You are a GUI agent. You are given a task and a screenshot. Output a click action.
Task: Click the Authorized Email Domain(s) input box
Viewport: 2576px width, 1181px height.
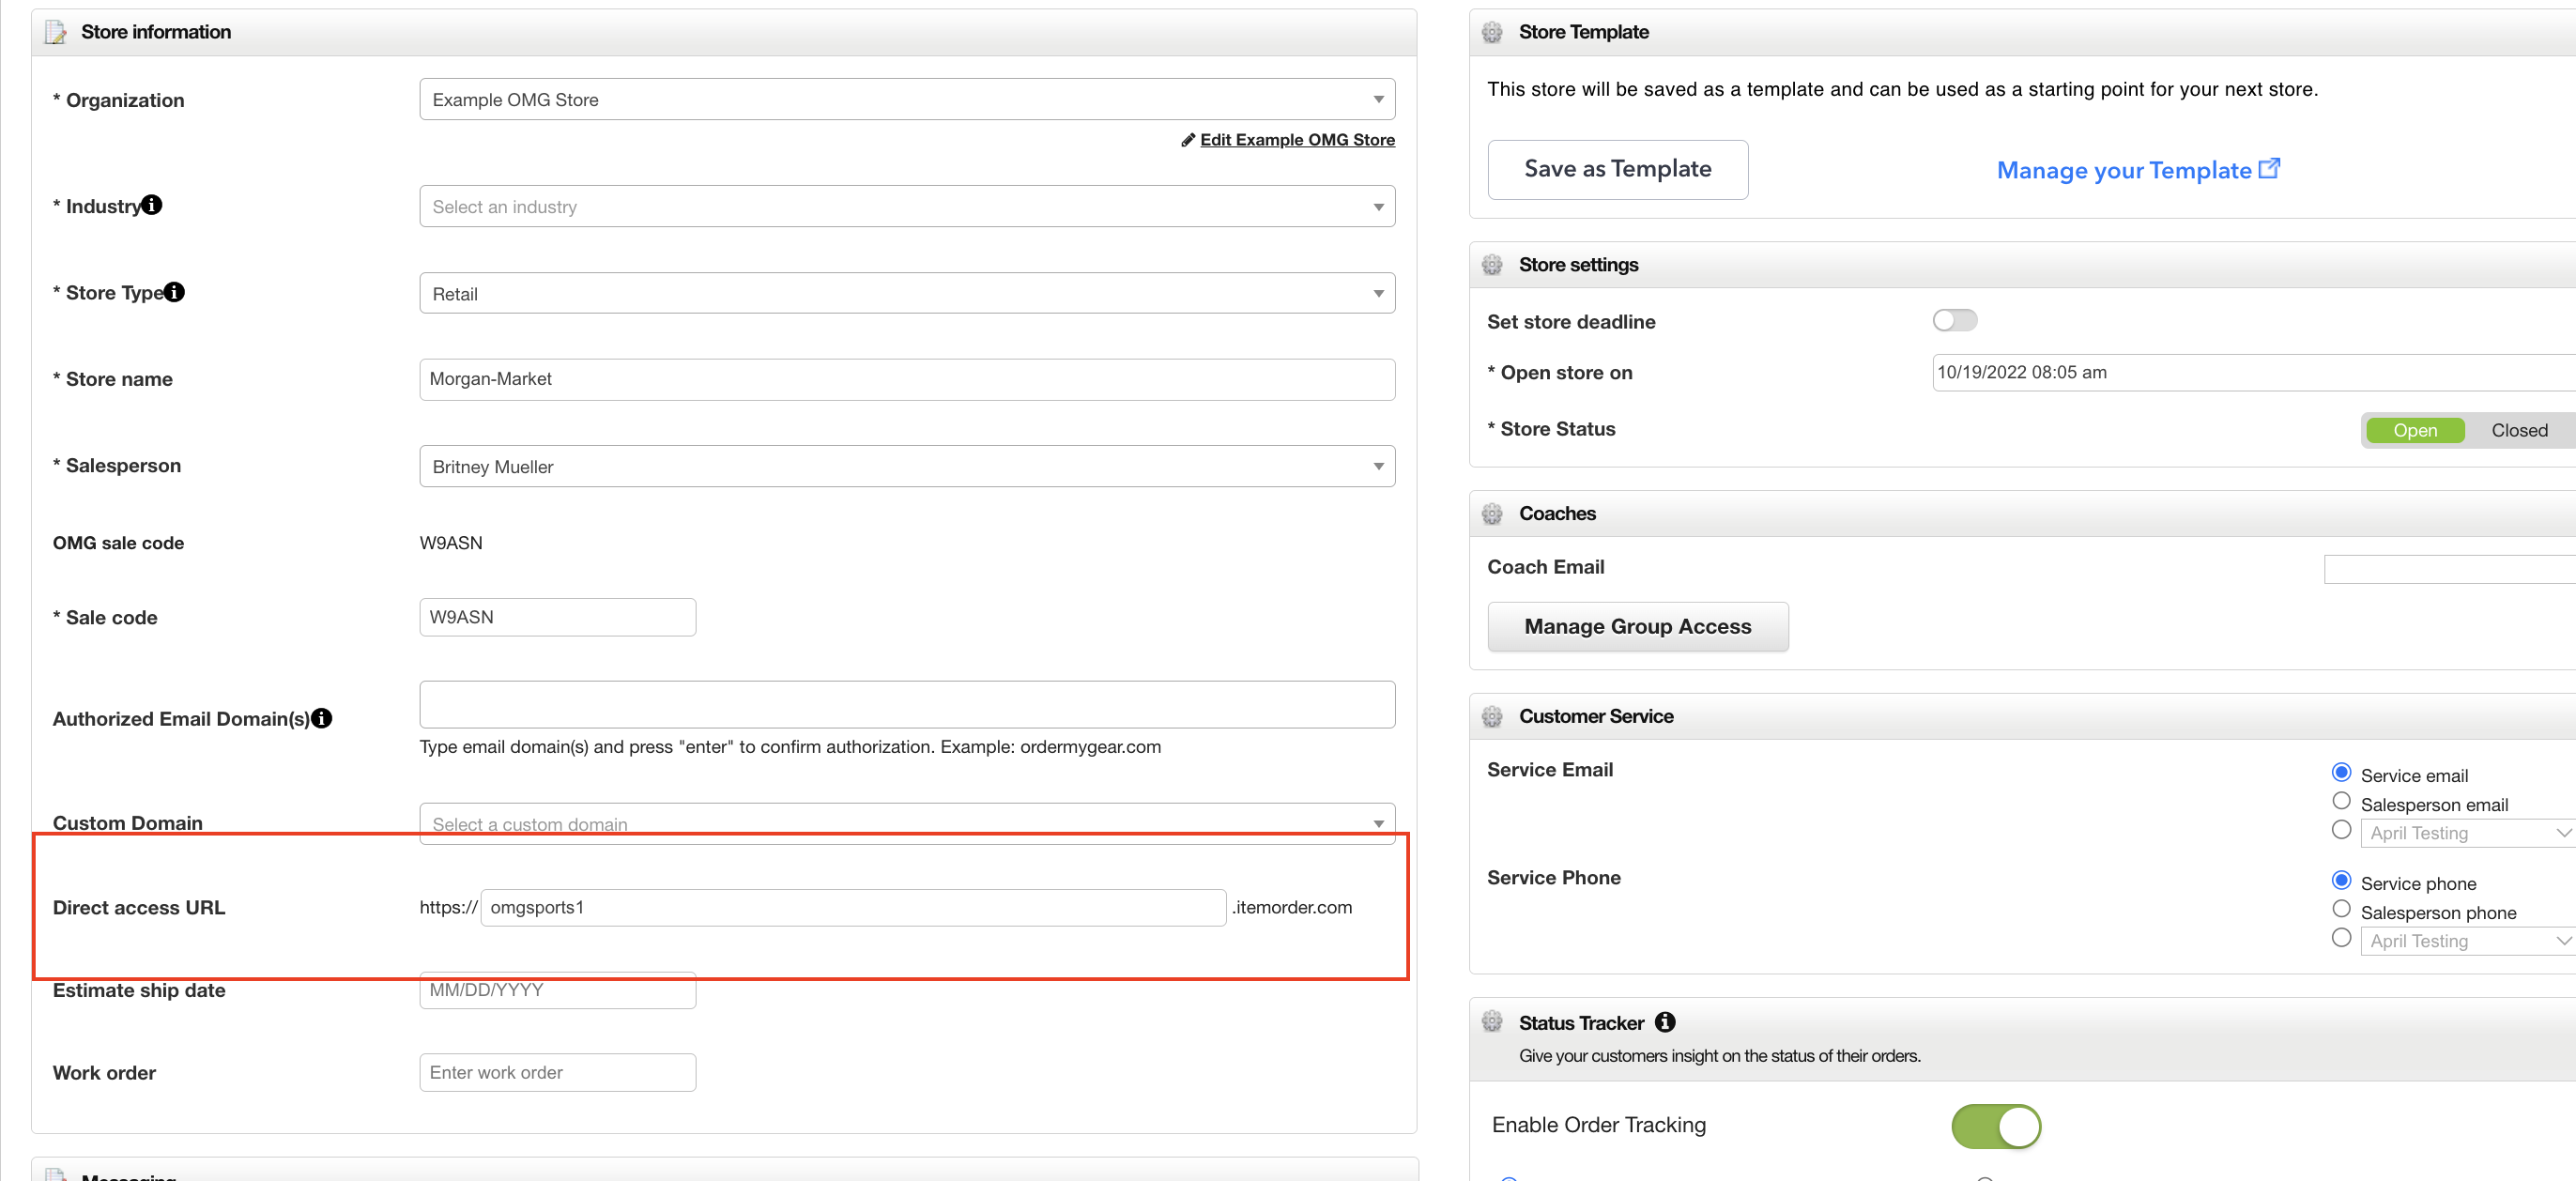(907, 704)
